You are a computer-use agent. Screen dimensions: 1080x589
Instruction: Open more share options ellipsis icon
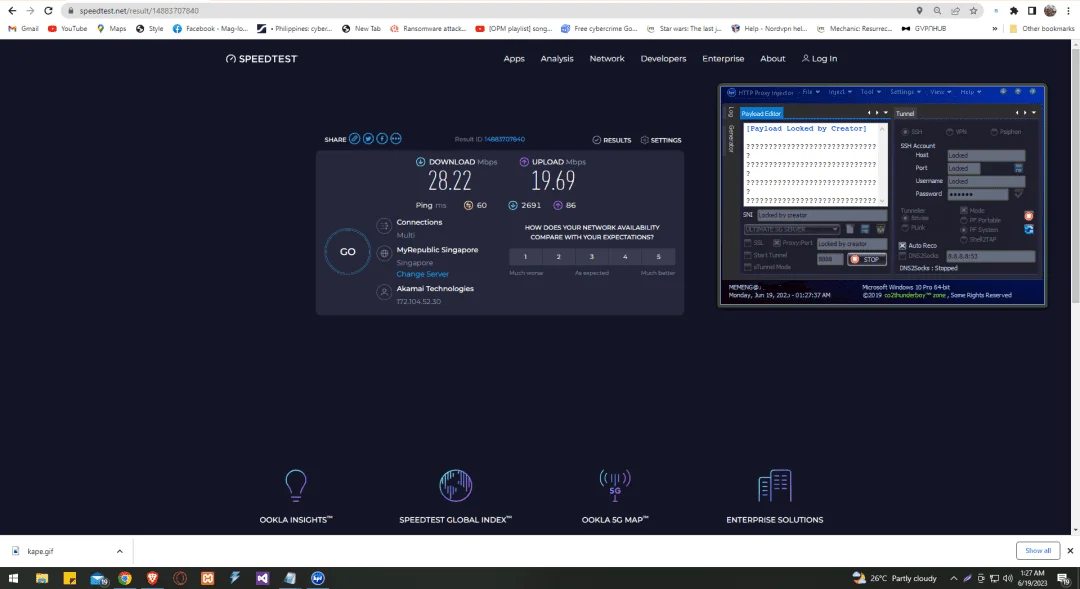395,138
